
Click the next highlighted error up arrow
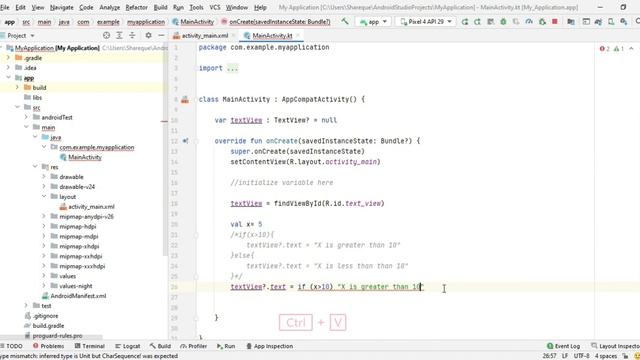[x=631, y=49]
